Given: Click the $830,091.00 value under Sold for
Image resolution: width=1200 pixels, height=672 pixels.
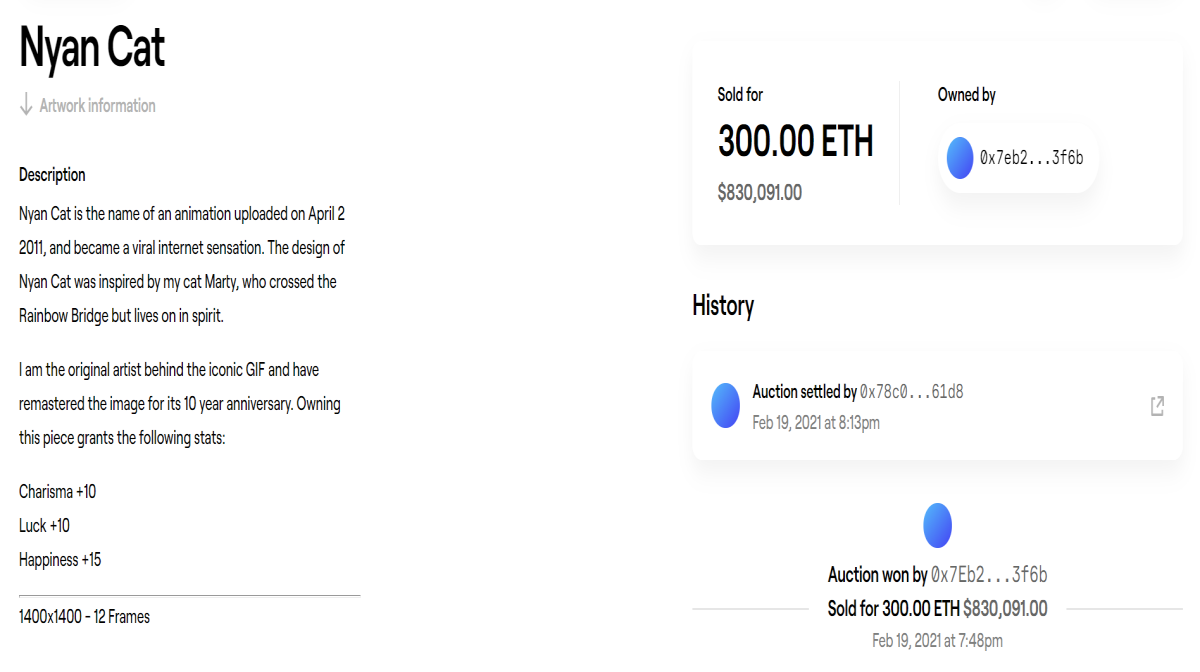Looking at the screenshot, I should pyautogui.click(x=760, y=193).
